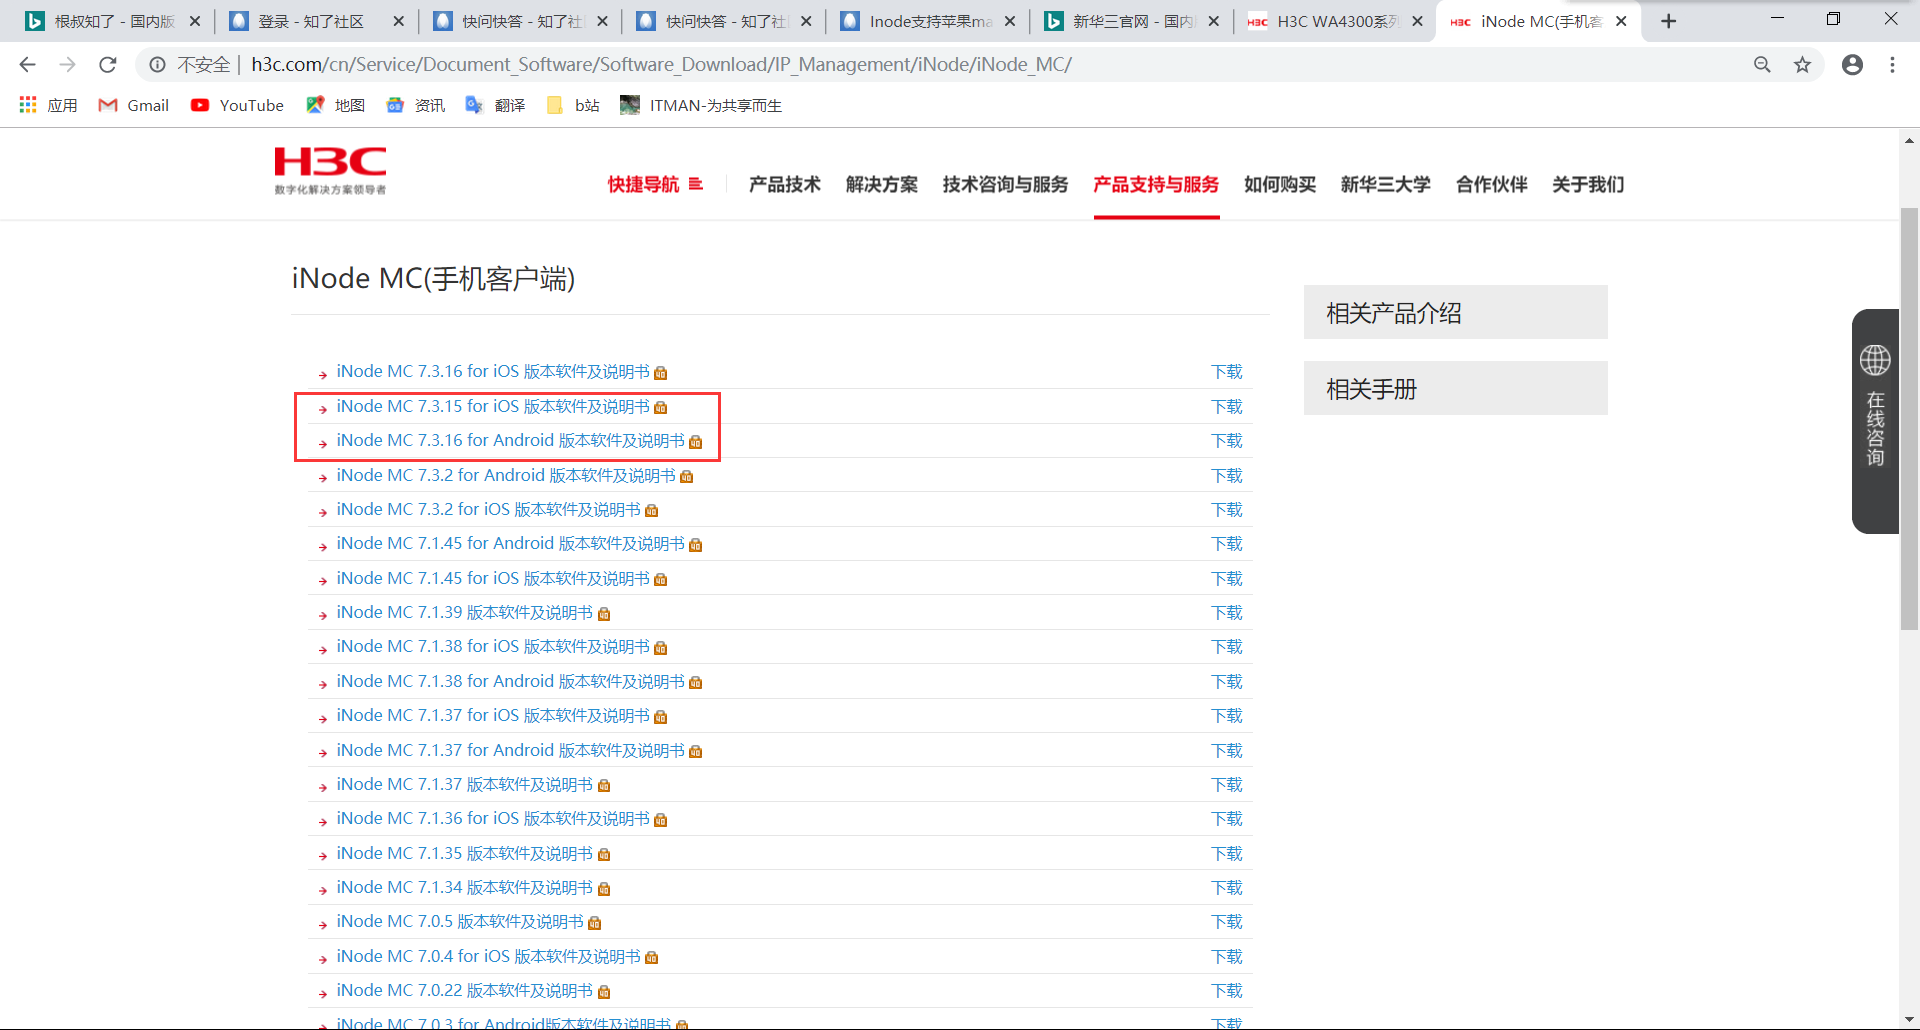Click 下载 for iNode MC 7.1.34

coord(1227,888)
